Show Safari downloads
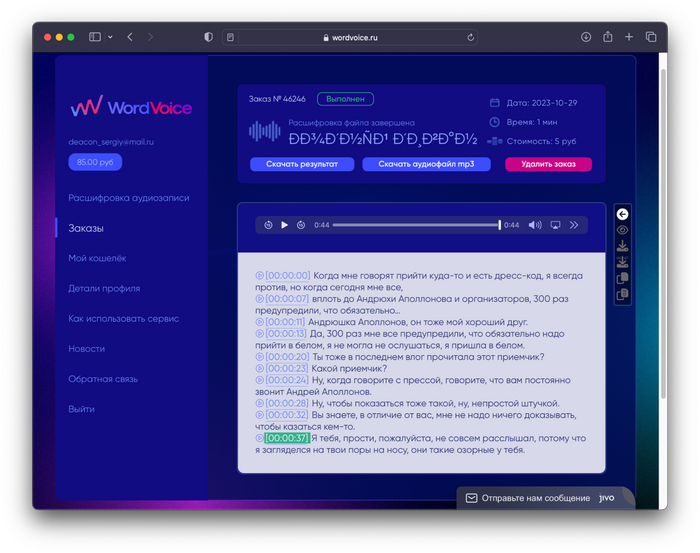The height and width of the screenshot is (553, 700). 586,37
